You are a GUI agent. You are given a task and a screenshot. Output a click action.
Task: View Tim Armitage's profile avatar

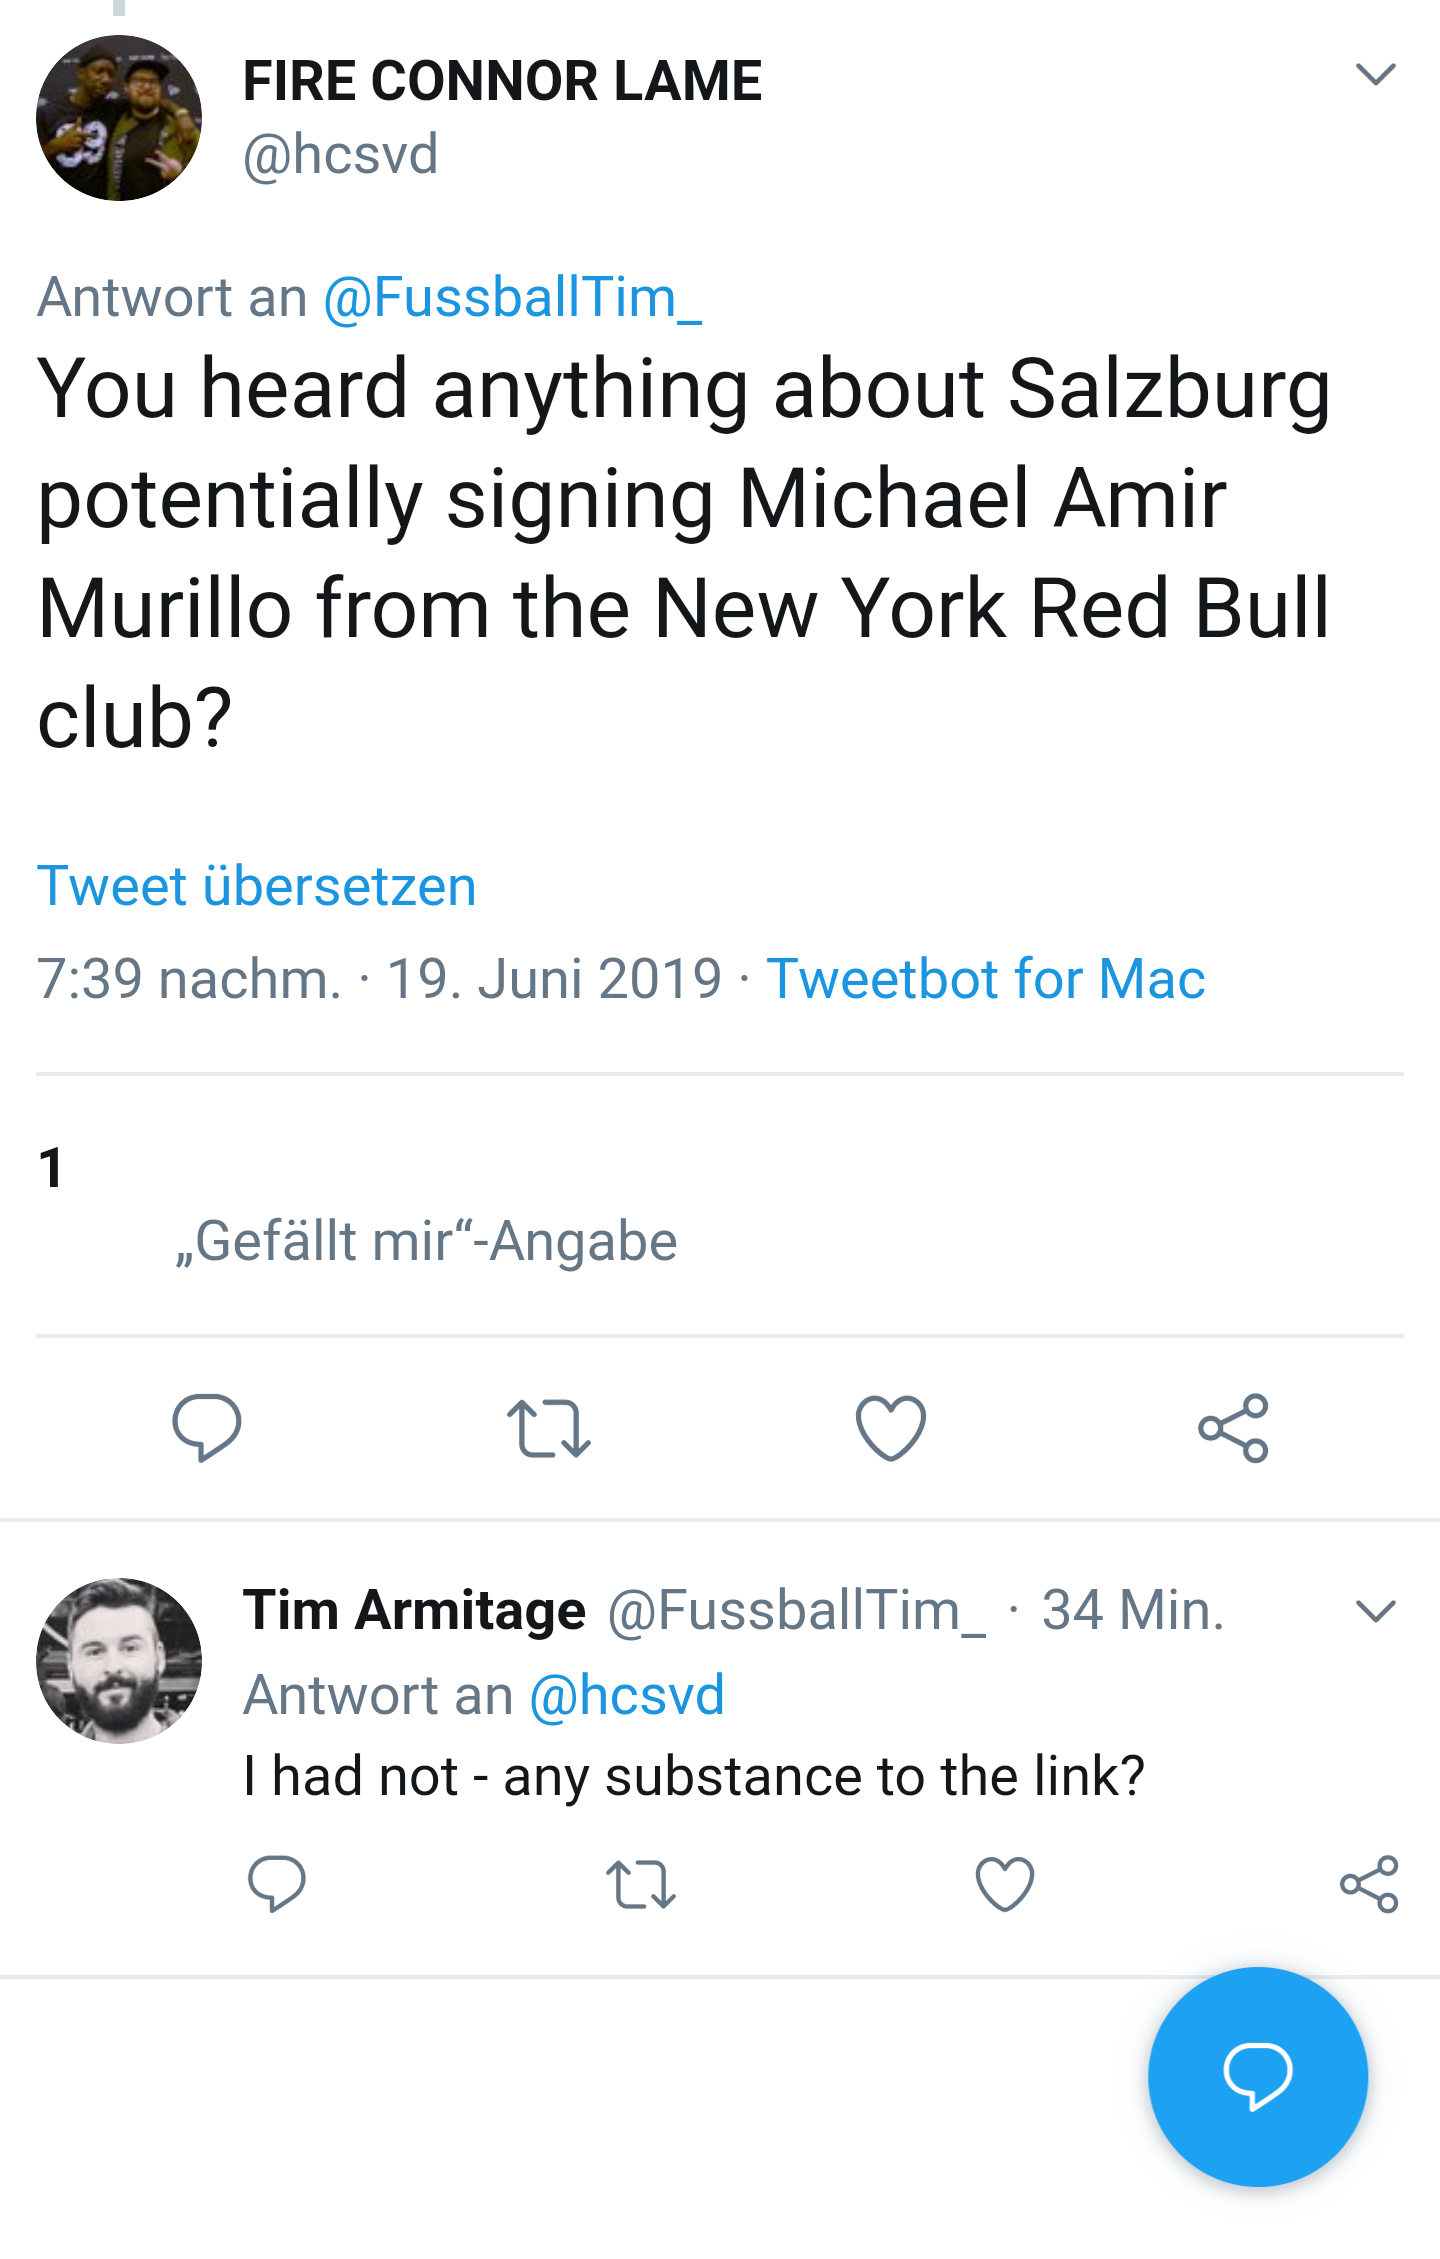point(119,1661)
